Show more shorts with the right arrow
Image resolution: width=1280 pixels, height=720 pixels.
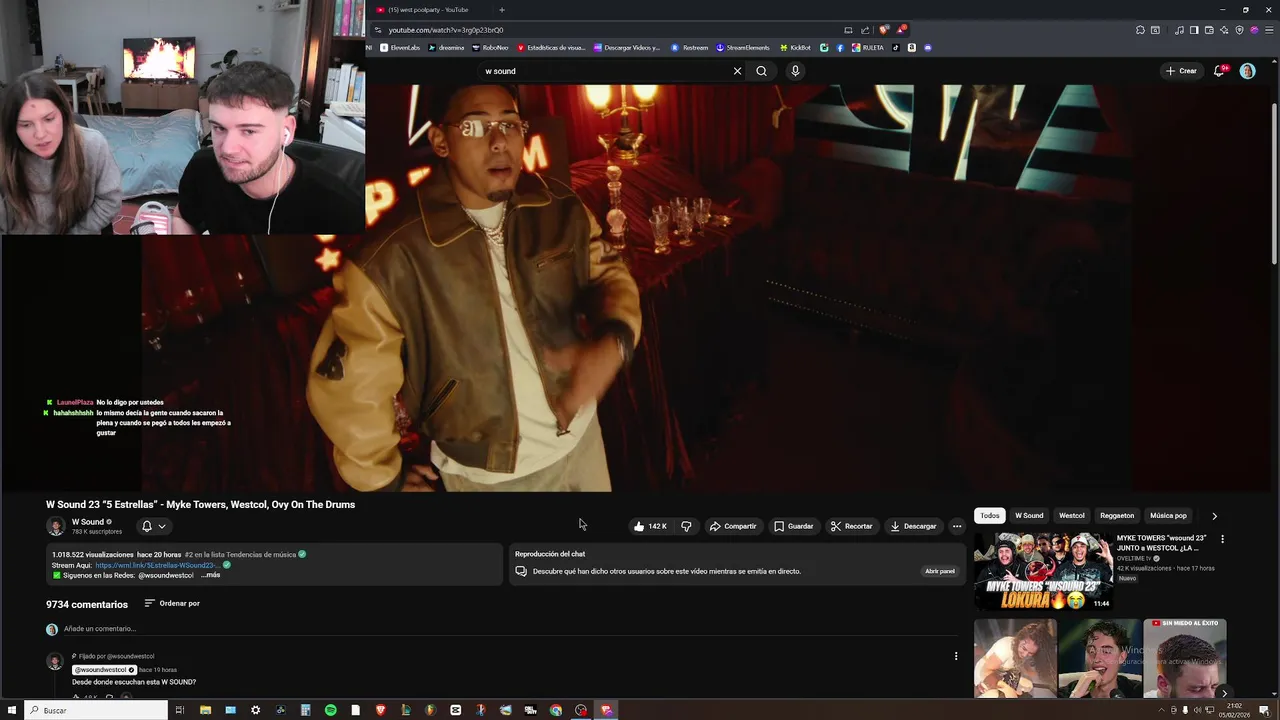pos(1224,693)
